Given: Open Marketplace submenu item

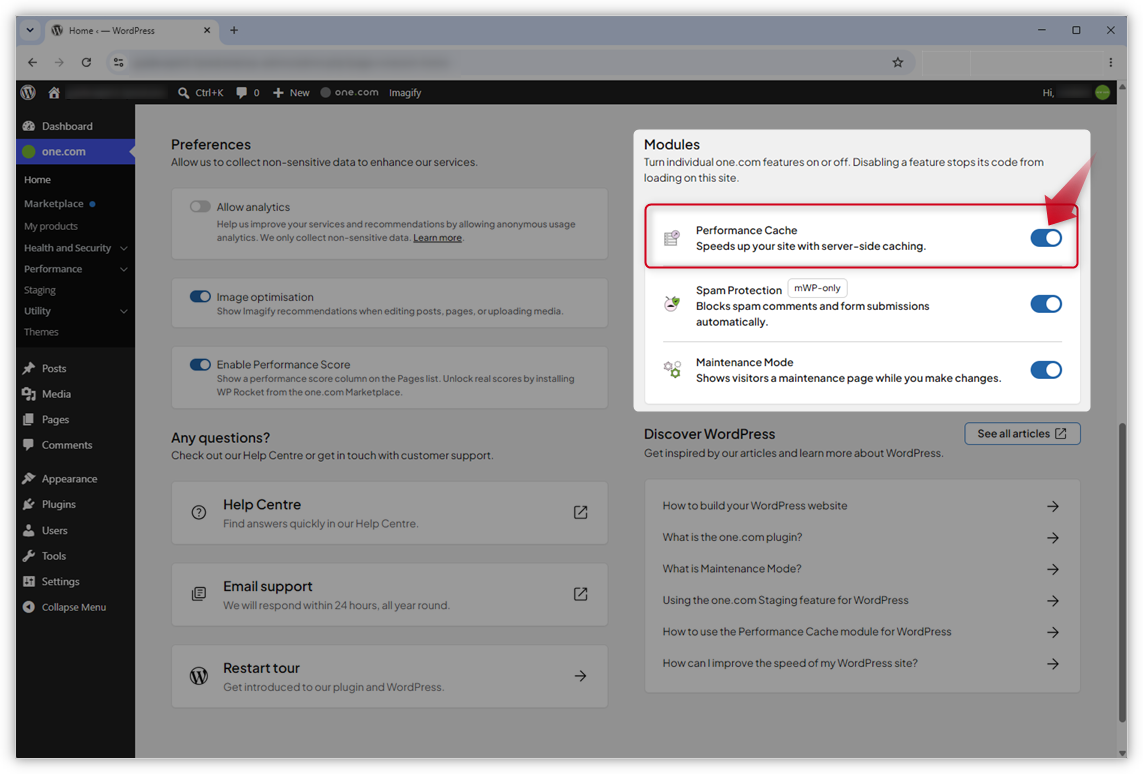Looking at the screenshot, I should pos(53,204).
